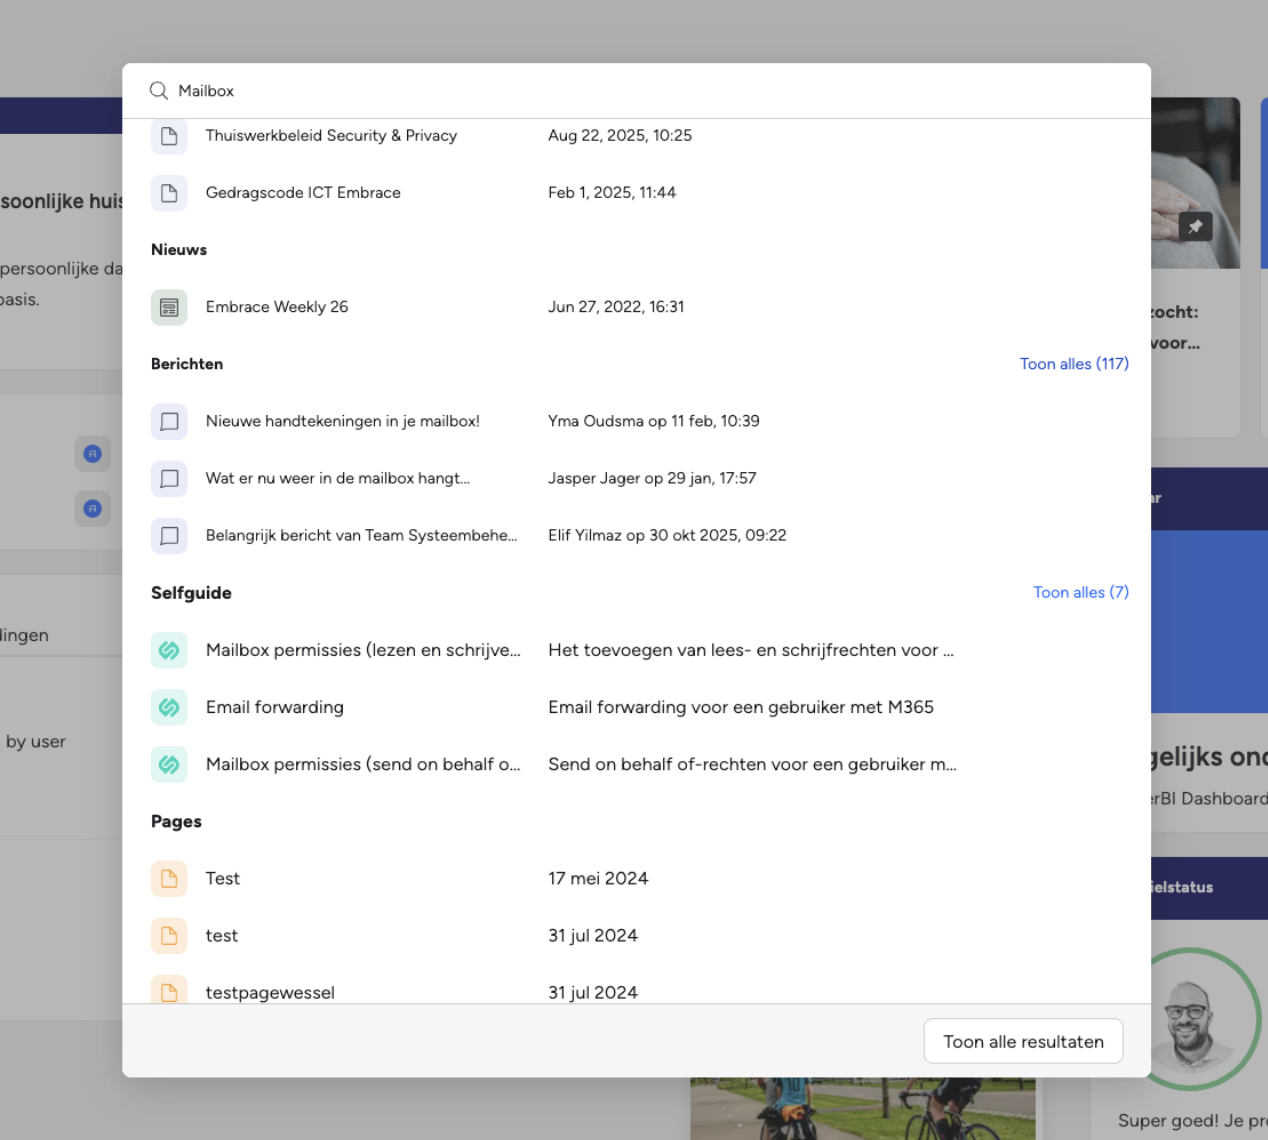The width and height of the screenshot is (1268, 1140).
Task: Click the Toon alle resultaten button
Action: [x=1023, y=1041]
